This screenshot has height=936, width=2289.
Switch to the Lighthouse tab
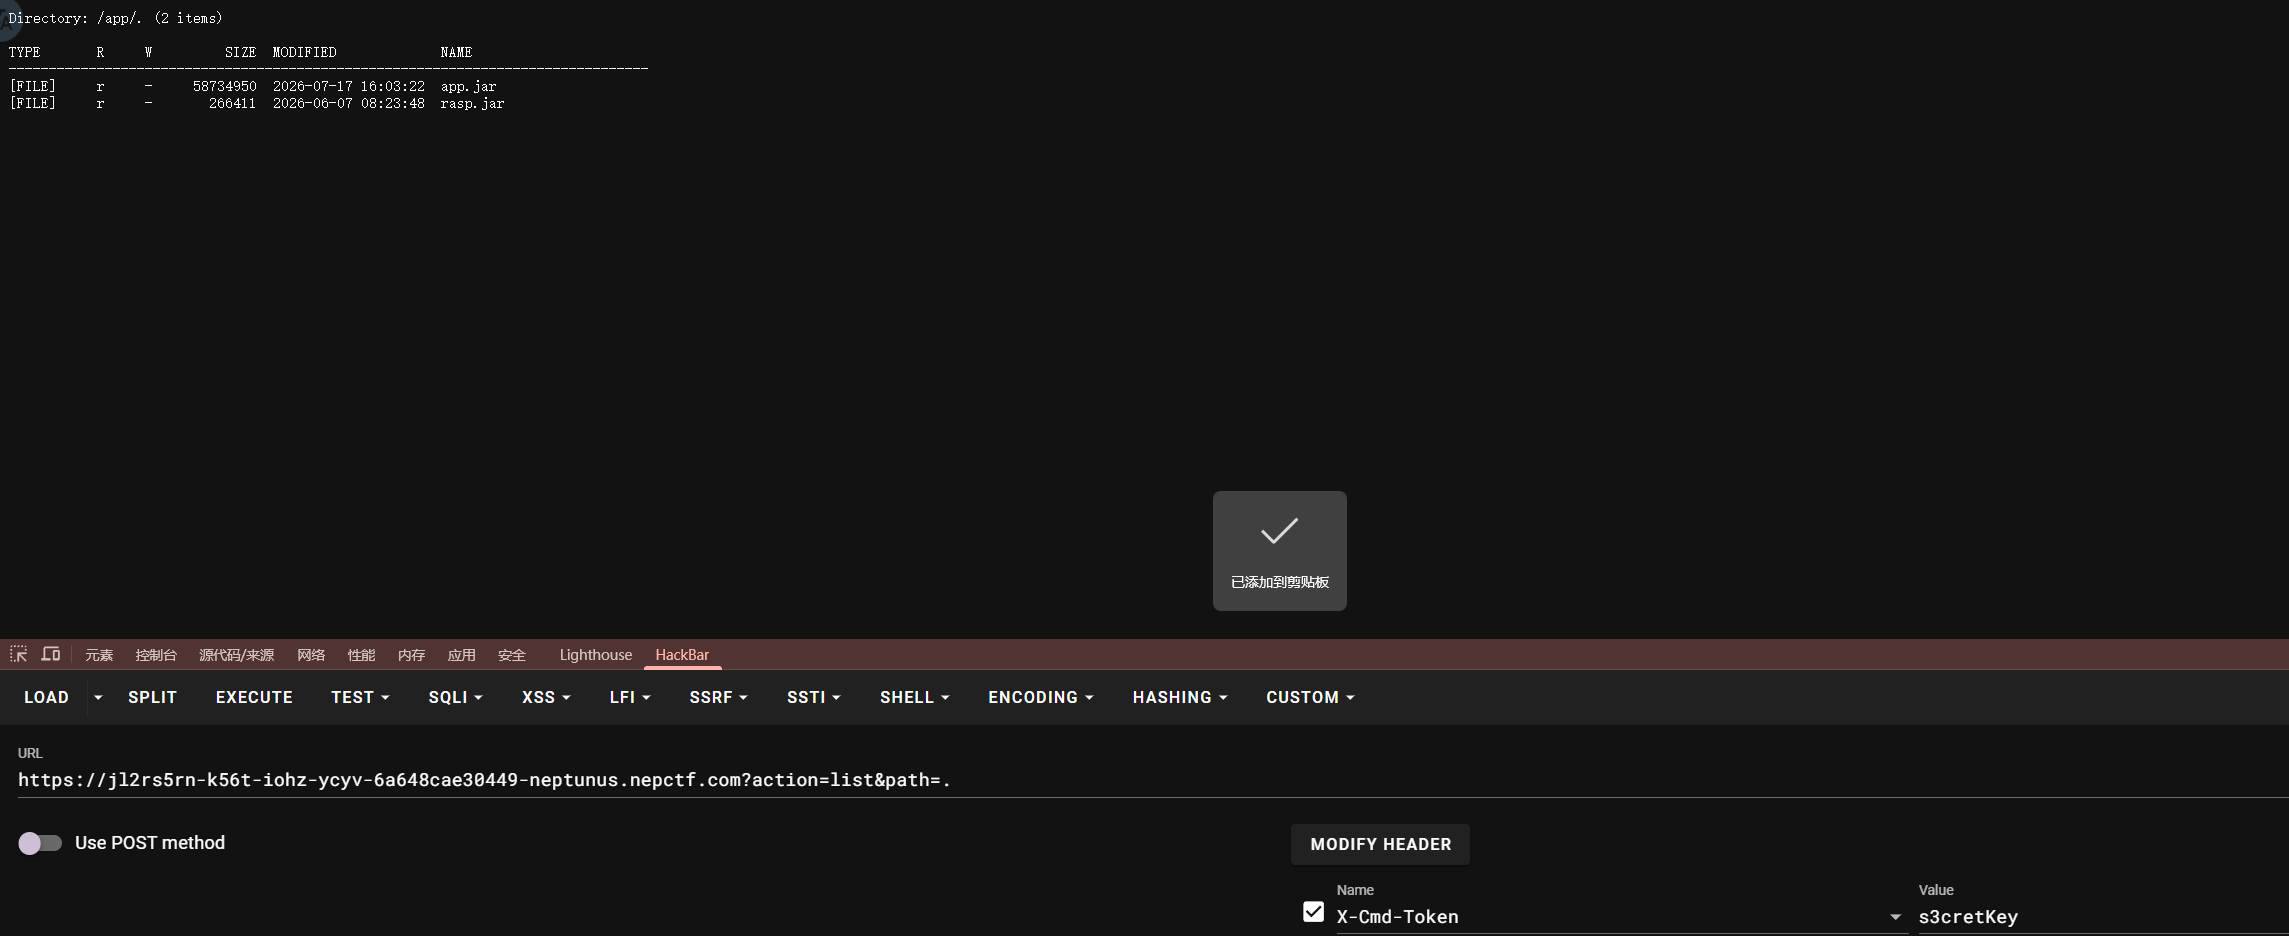[595, 655]
